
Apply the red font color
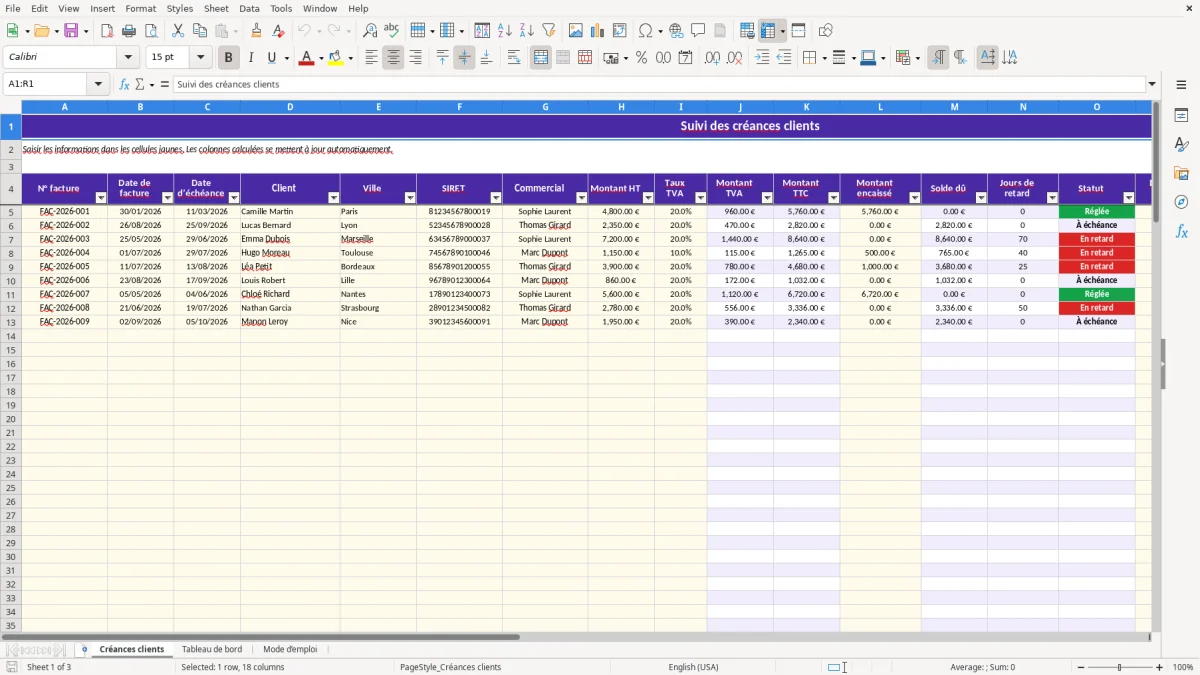[306, 58]
